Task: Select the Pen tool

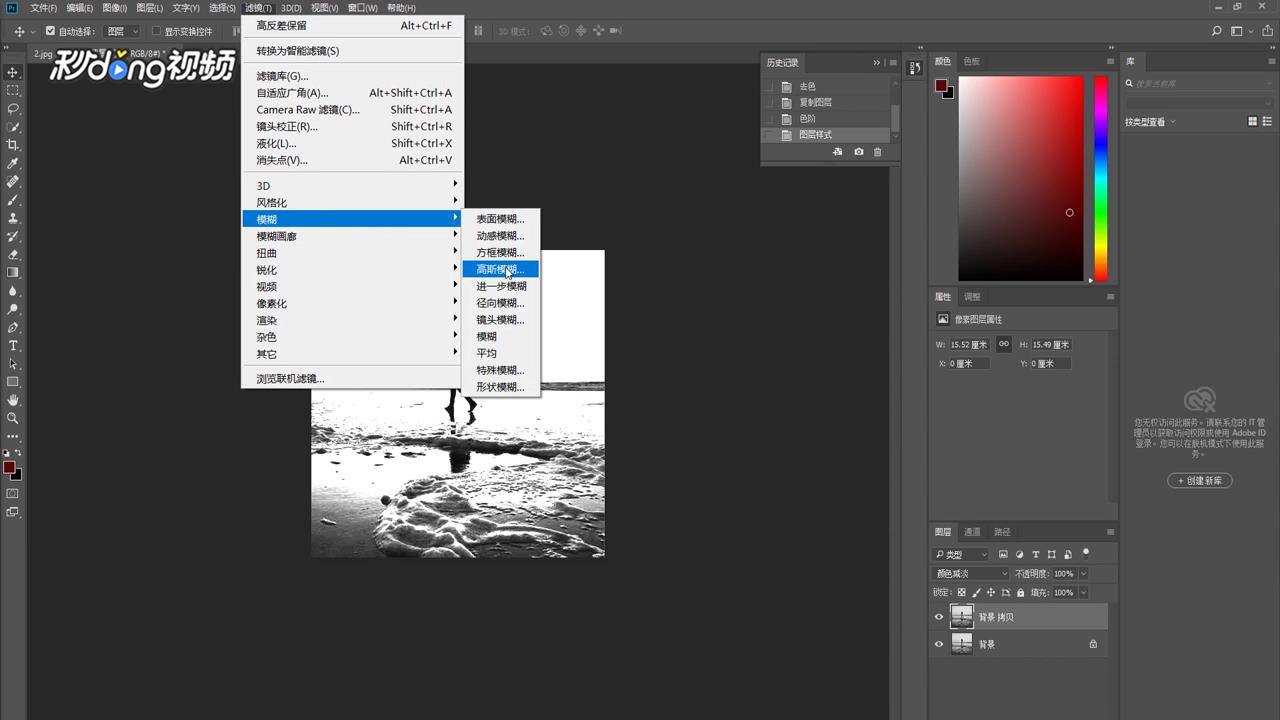Action: tap(13, 327)
